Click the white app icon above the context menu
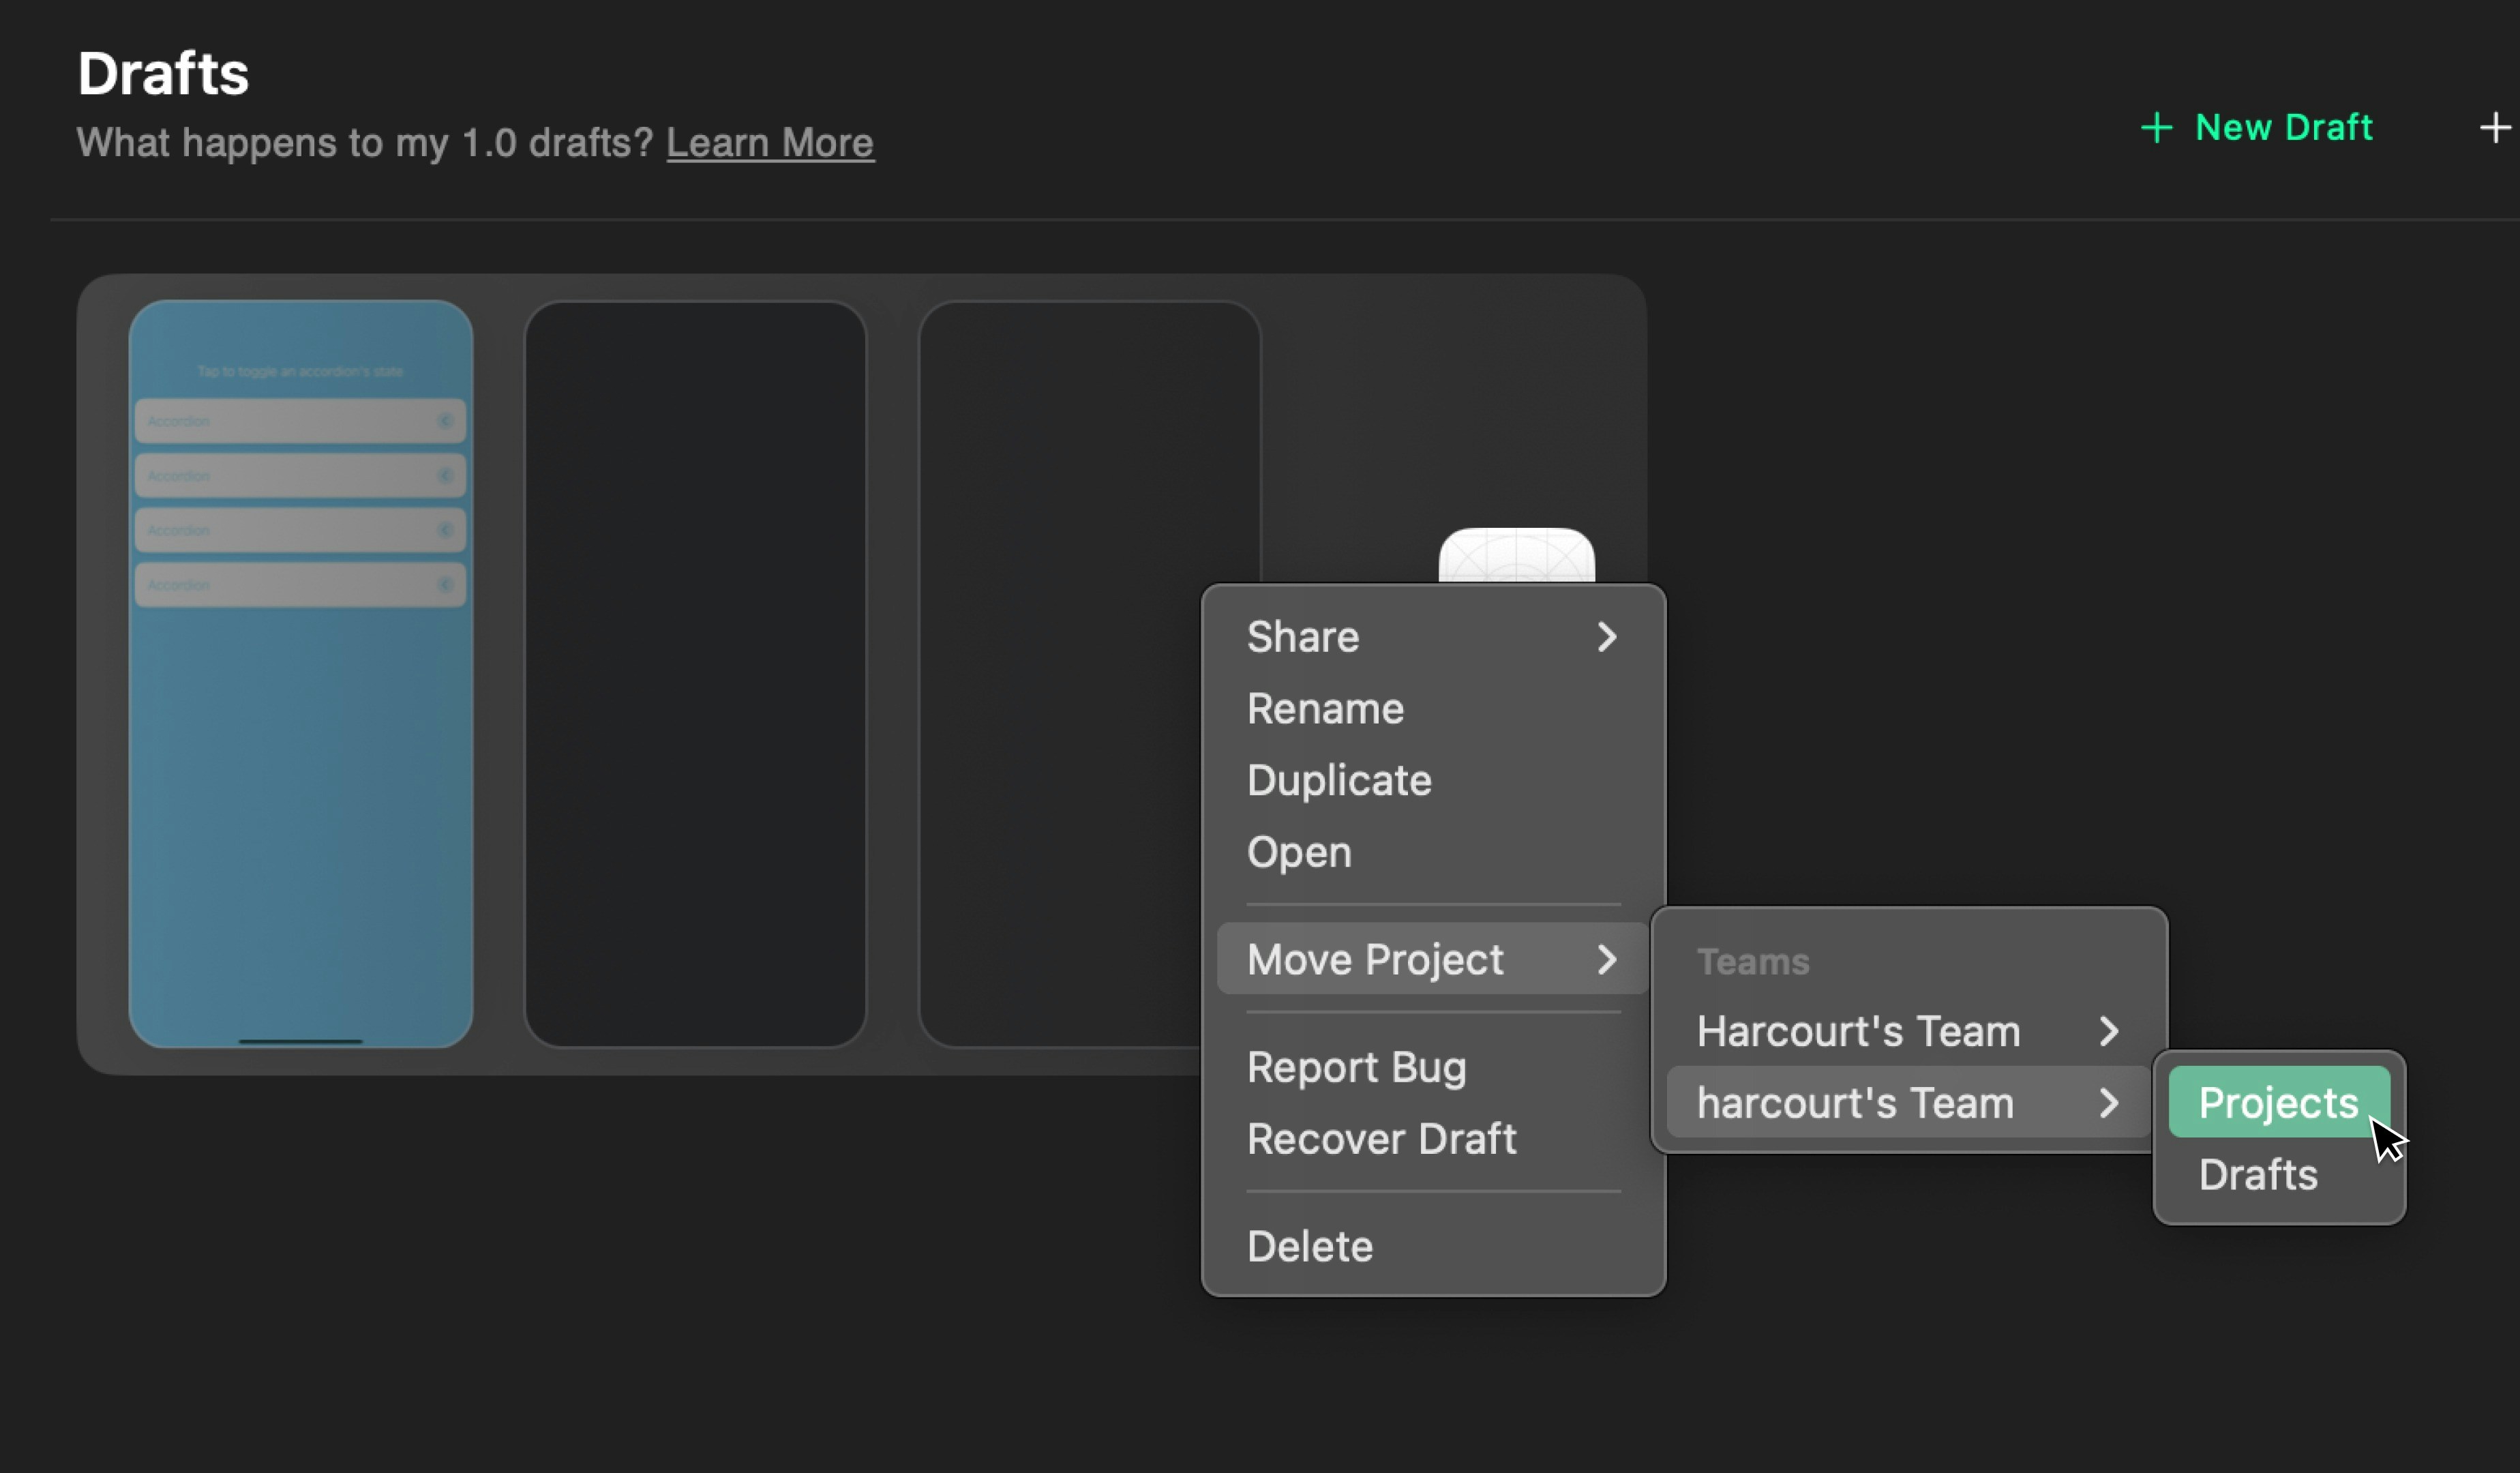Image resolution: width=2520 pixels, height=1473 pixels. [1516, 556]
